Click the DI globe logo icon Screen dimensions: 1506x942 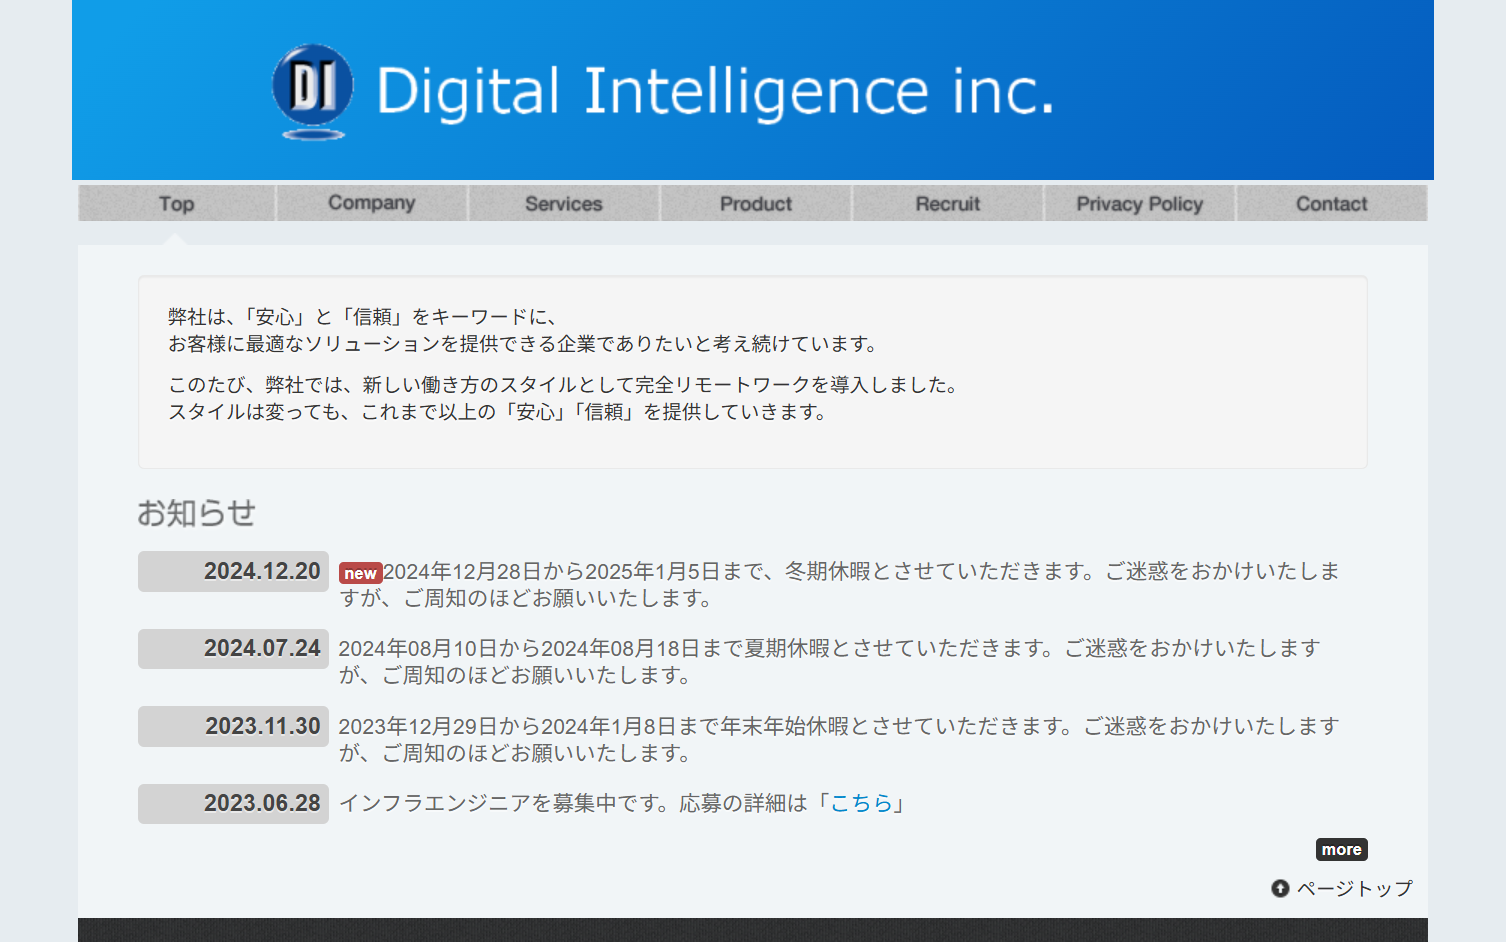[x=313, y=90]
